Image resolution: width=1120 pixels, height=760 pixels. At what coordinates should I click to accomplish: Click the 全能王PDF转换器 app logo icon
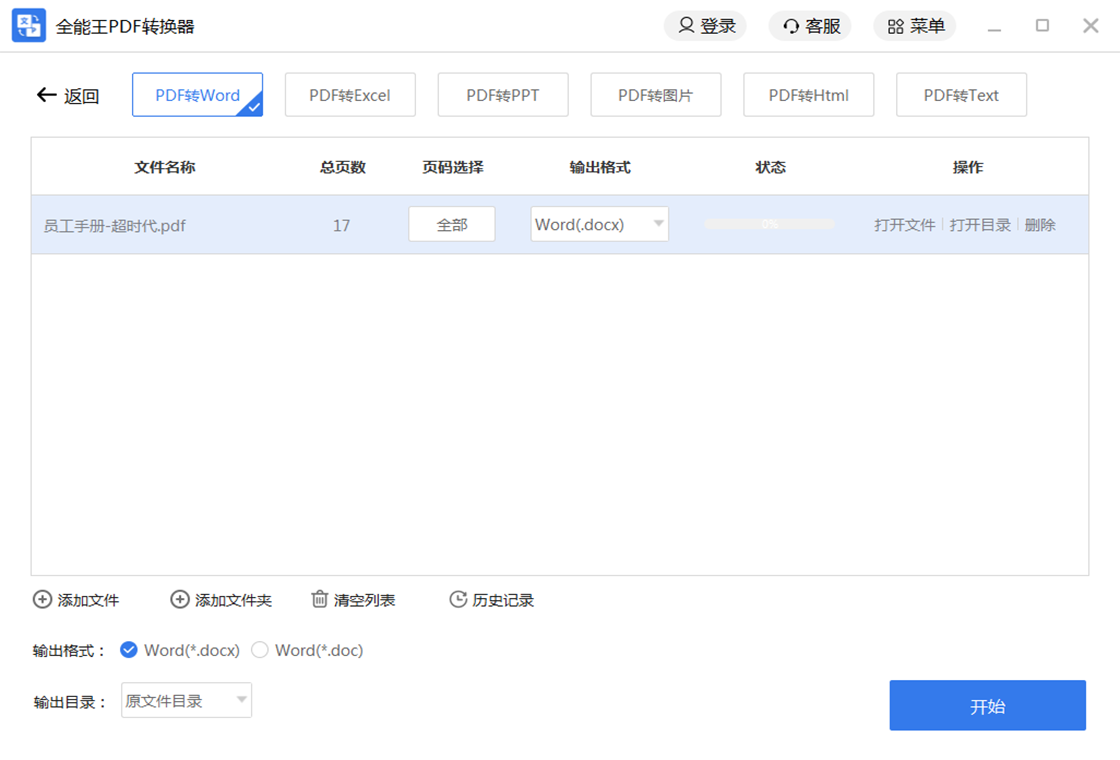tap(28, 26)
